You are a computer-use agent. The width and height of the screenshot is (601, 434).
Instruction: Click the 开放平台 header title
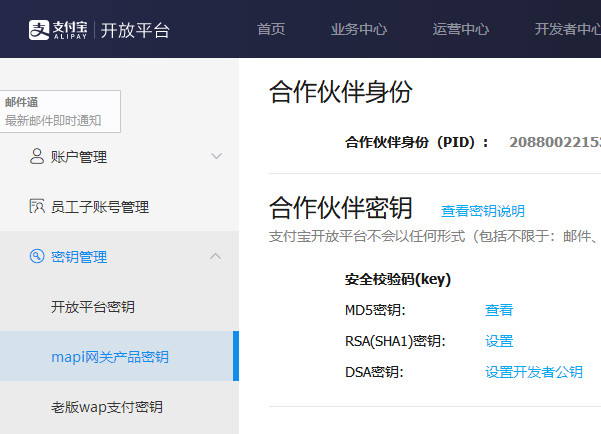point(137,30)
